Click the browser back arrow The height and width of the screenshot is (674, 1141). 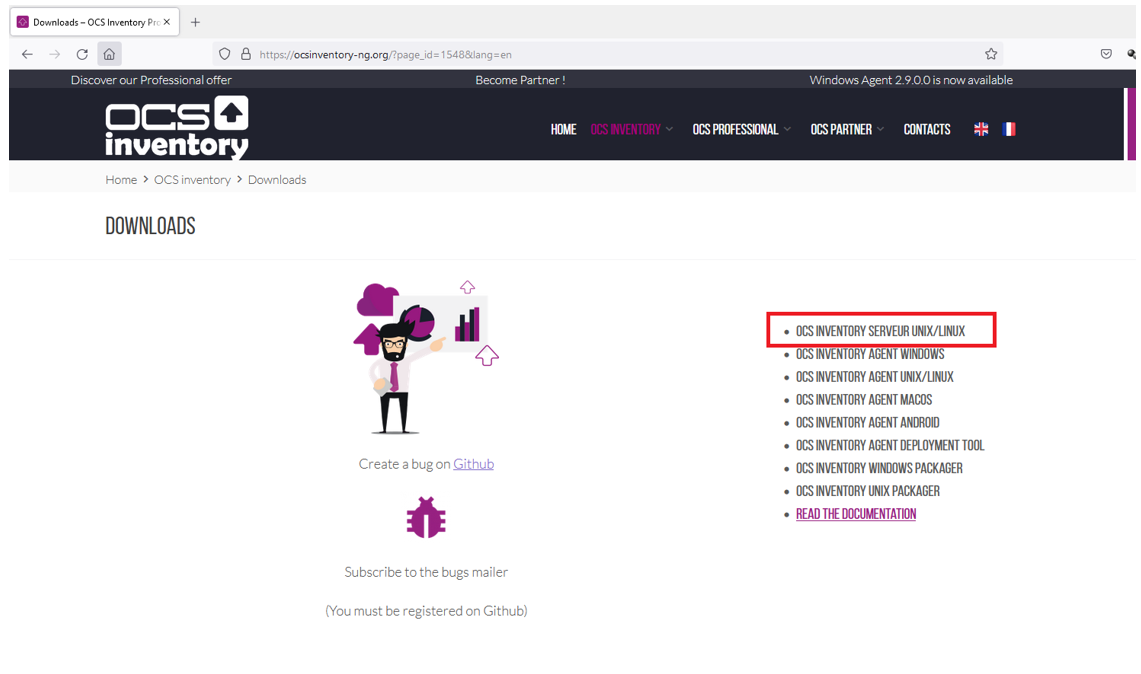[x=27, y=55]
